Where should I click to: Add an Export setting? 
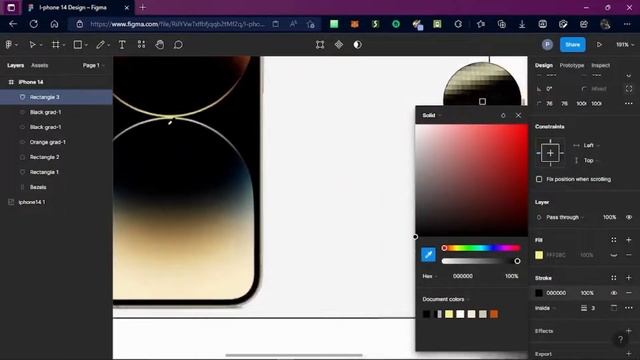[x=629, y=354]
